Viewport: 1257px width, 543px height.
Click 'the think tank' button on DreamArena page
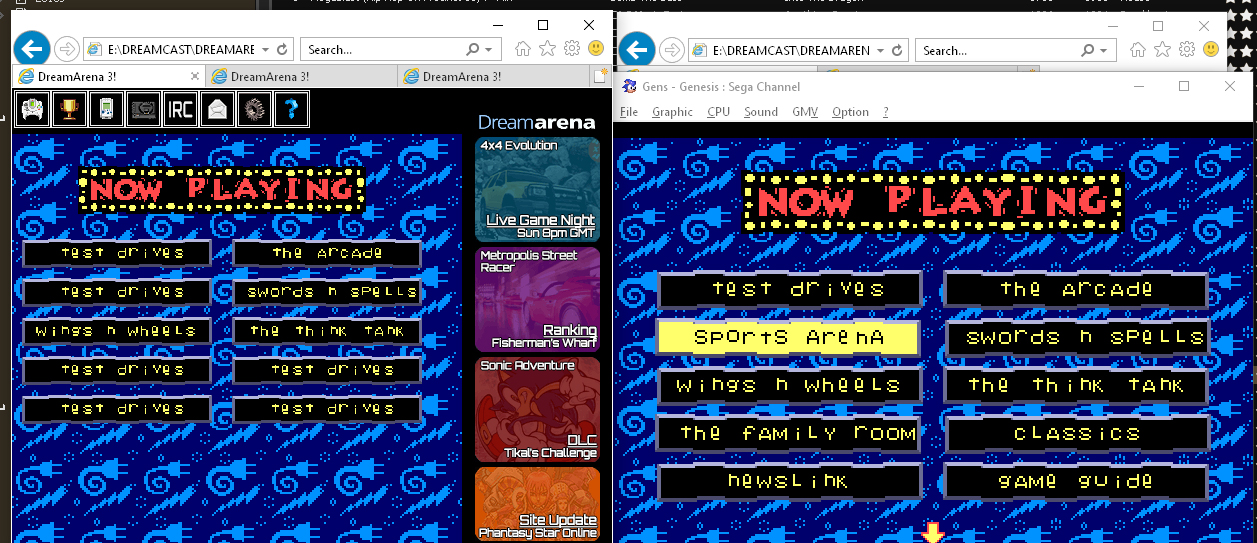327,331
